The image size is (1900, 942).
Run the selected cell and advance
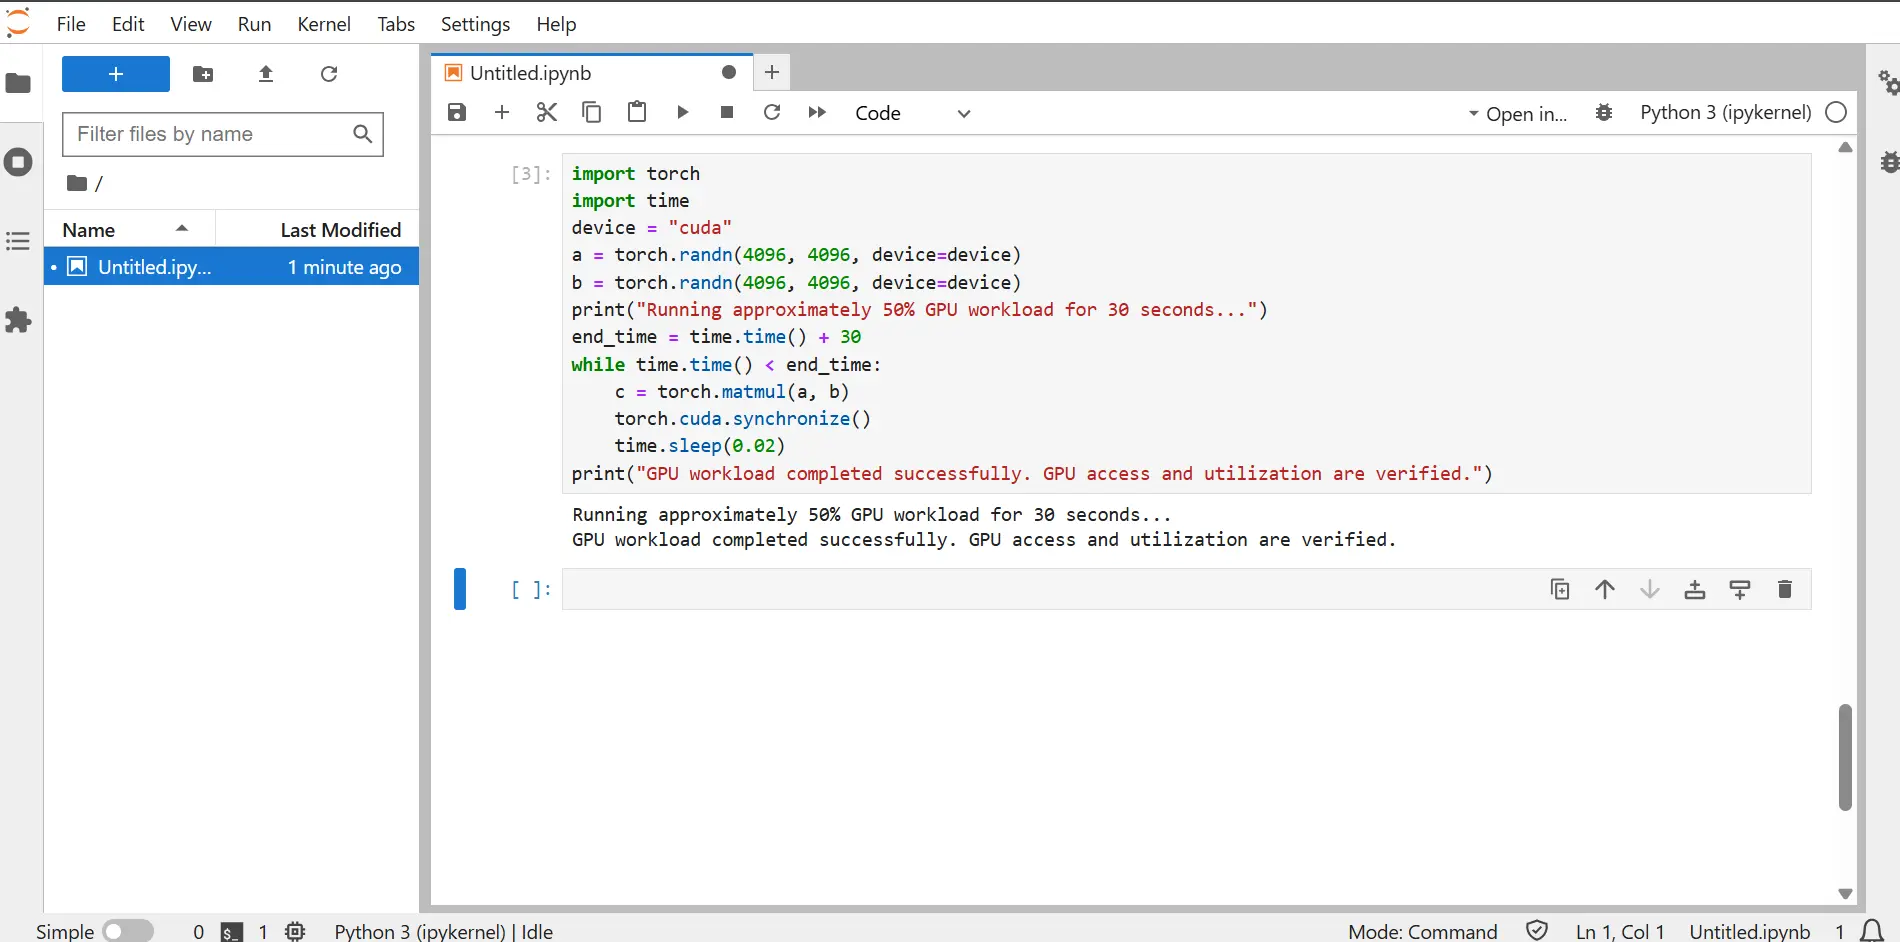[682, 112]
